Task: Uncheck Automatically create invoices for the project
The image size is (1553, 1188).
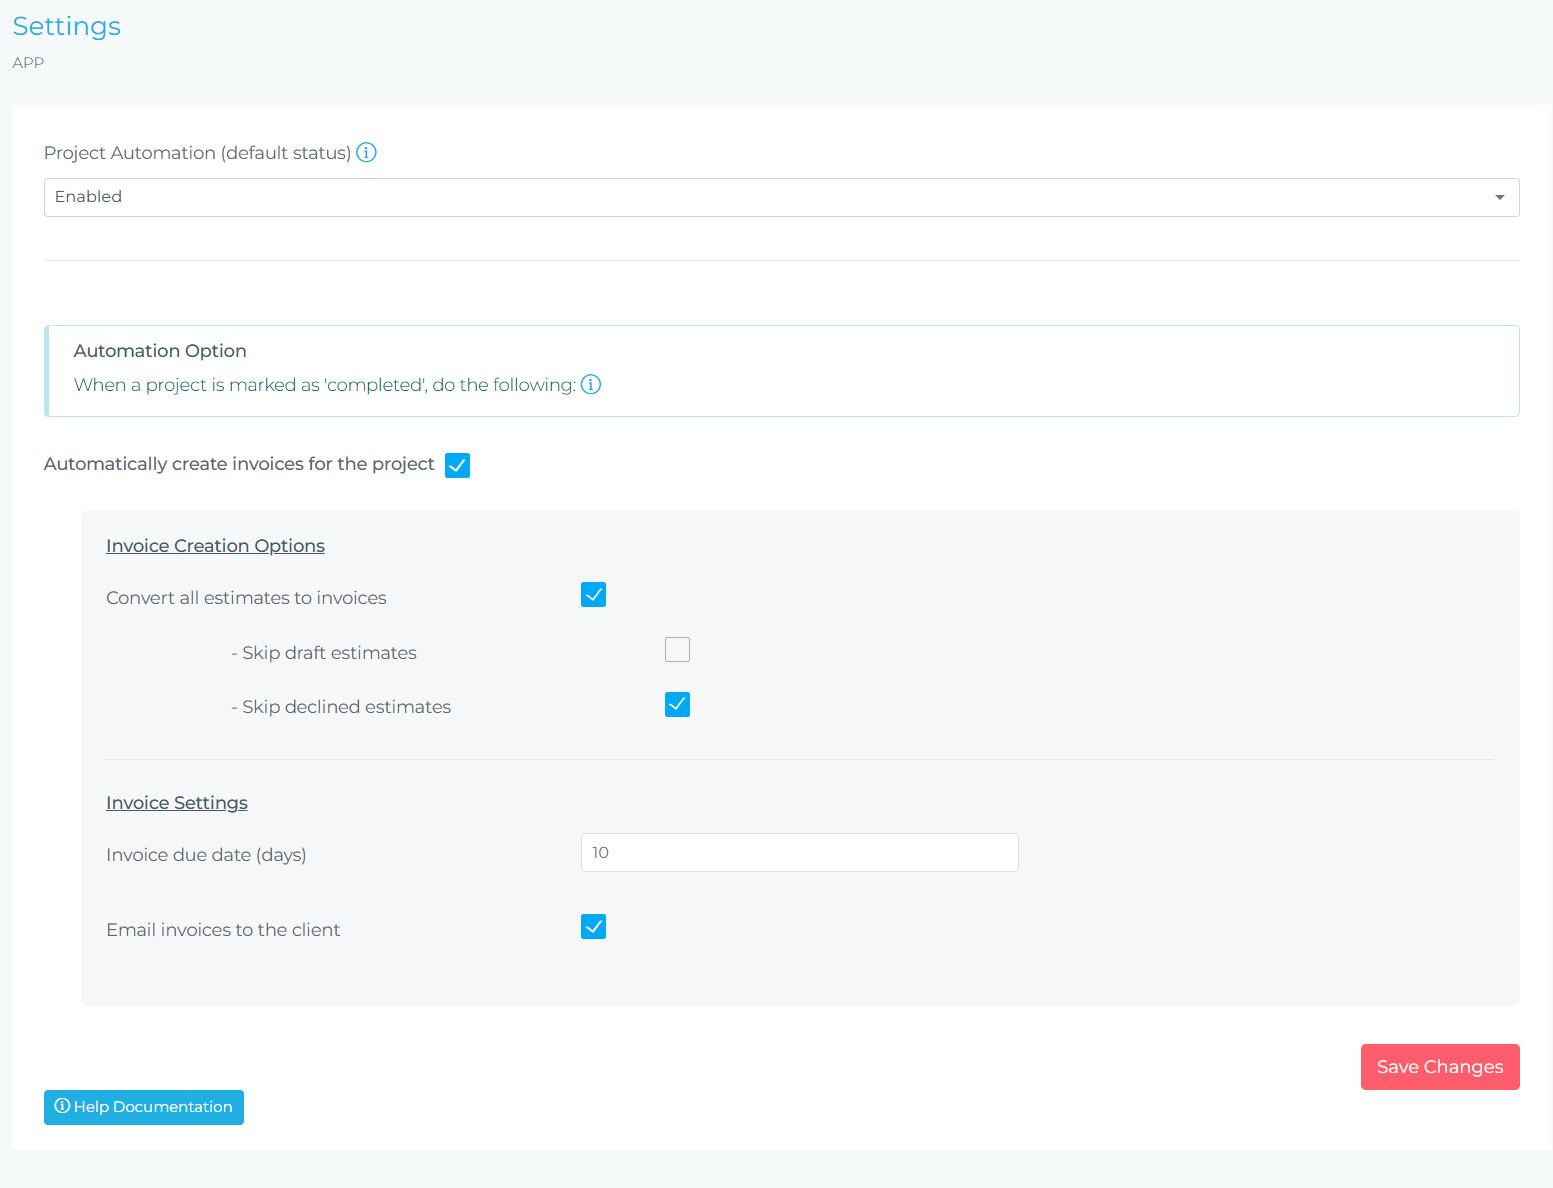Action: [x=457, y=465]
